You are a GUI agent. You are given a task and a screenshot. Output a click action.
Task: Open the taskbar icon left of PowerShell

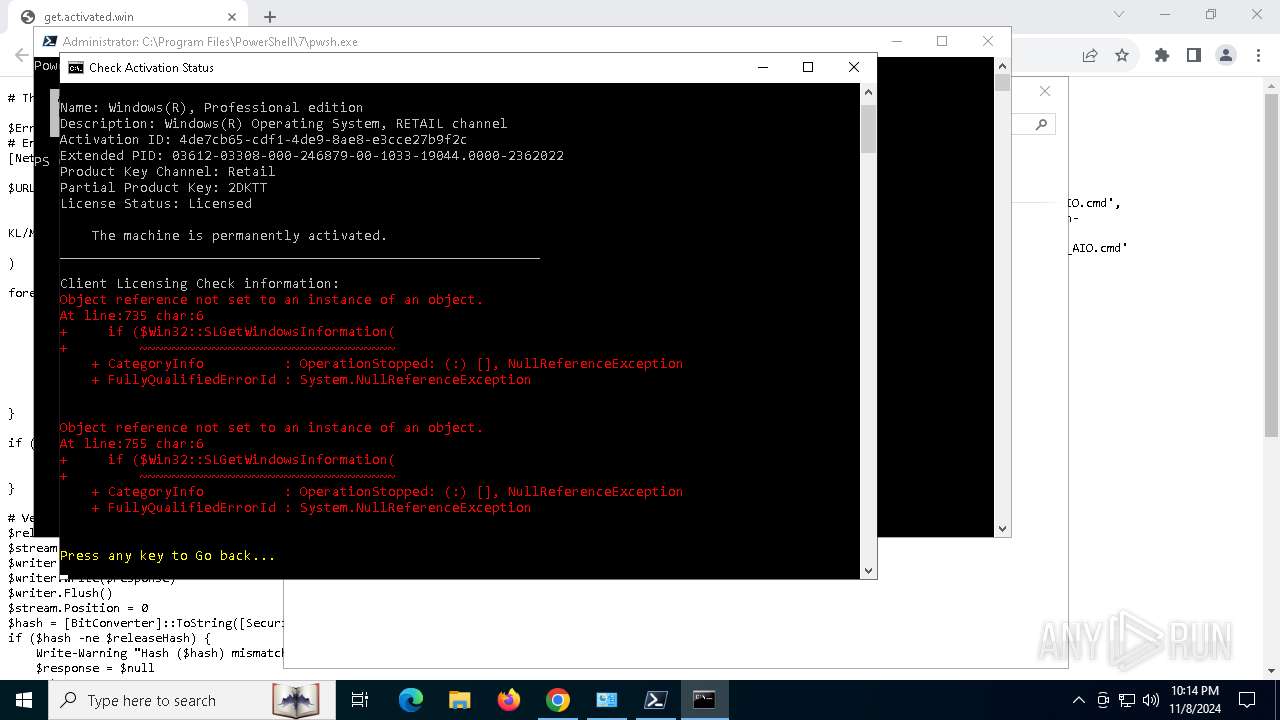(x=607, y=700)
